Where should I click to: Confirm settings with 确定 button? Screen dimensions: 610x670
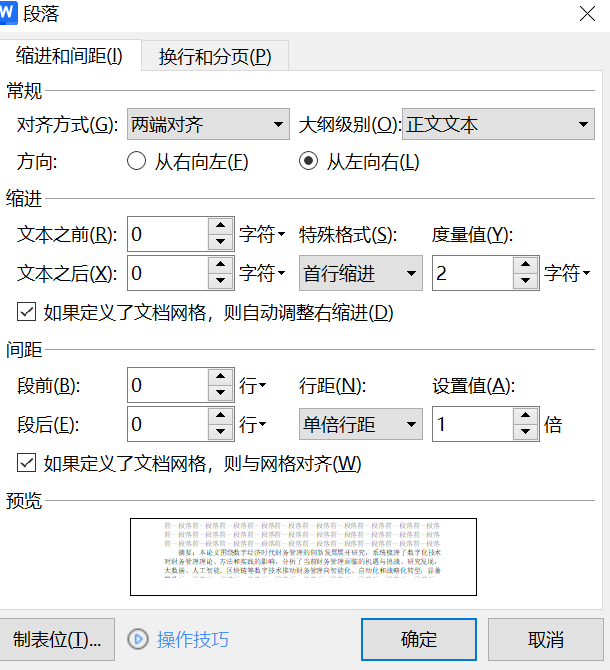pyautogui.click(x=419, y=639)
